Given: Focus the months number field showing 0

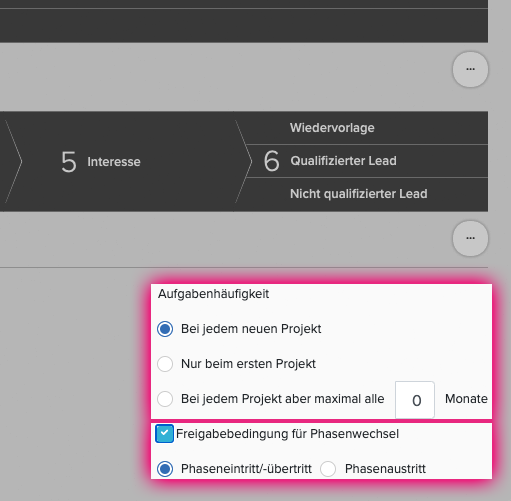Looking at the screenshot, I should [x=415, y=400].
